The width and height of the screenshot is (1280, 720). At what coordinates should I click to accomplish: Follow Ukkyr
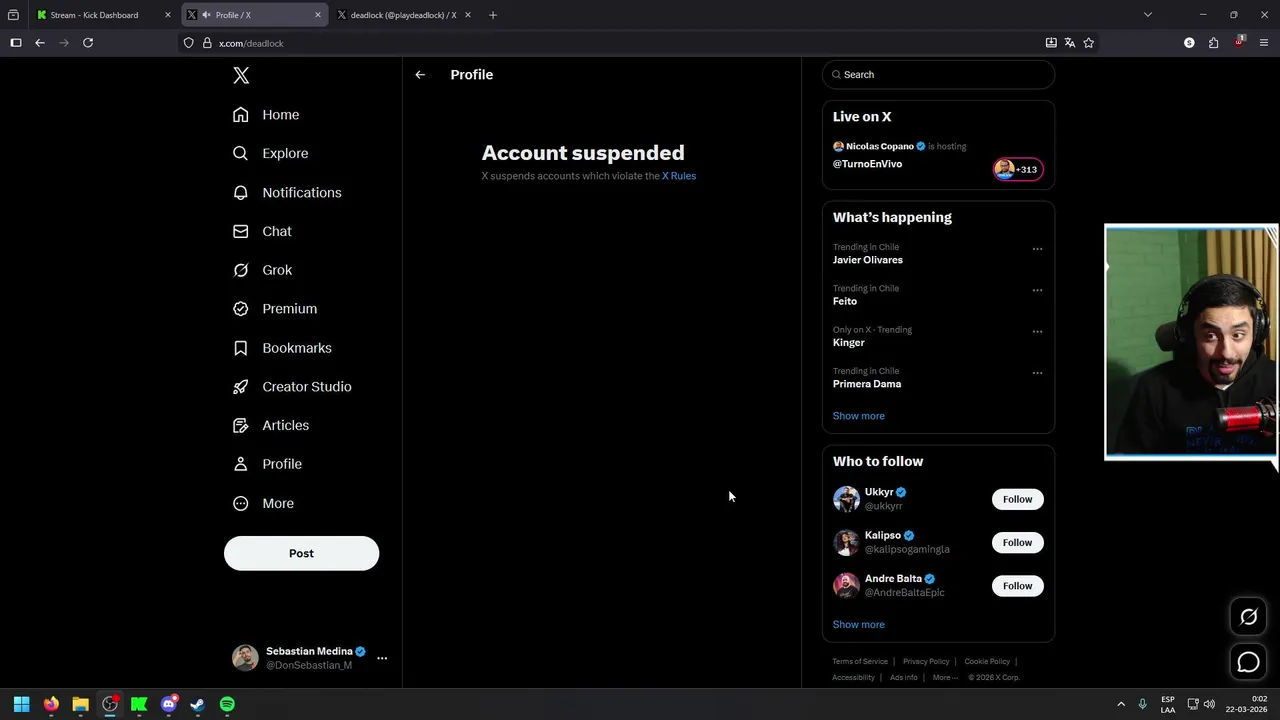click(1017, 499)
